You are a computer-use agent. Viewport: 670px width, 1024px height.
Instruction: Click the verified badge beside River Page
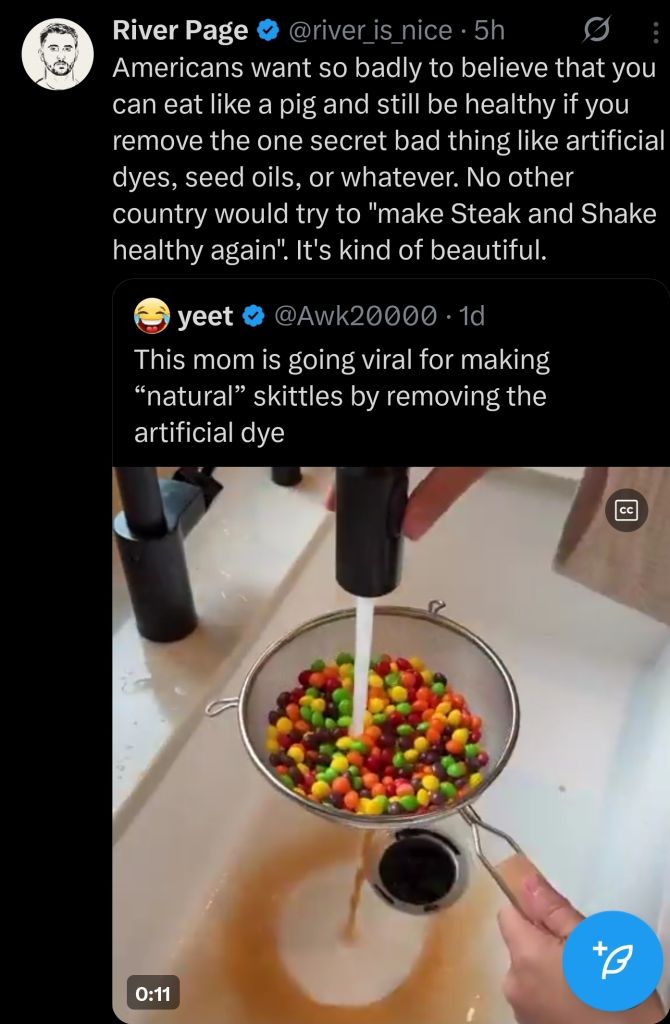pyautogui.click(x=267, y=31)
